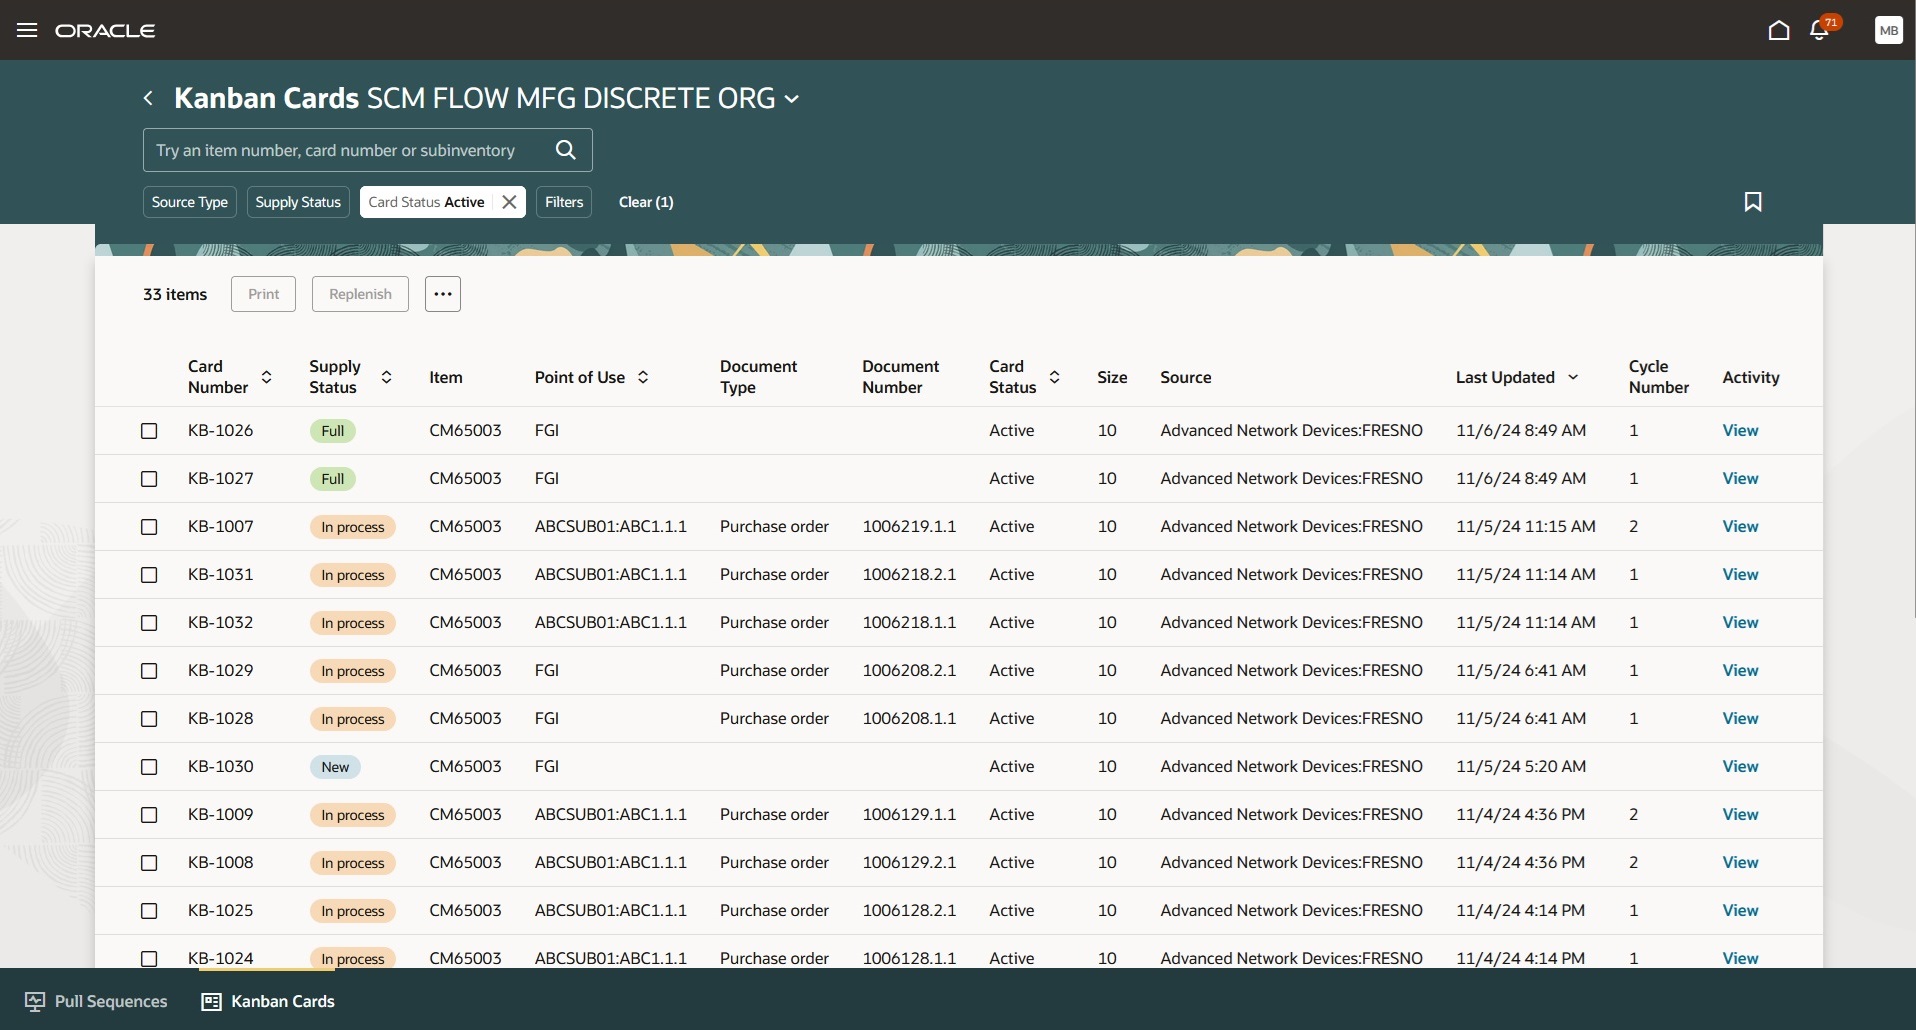1916x1030 pixels.
Task: Select the checkbox for KB-1026
Action: tap(149, 430)
